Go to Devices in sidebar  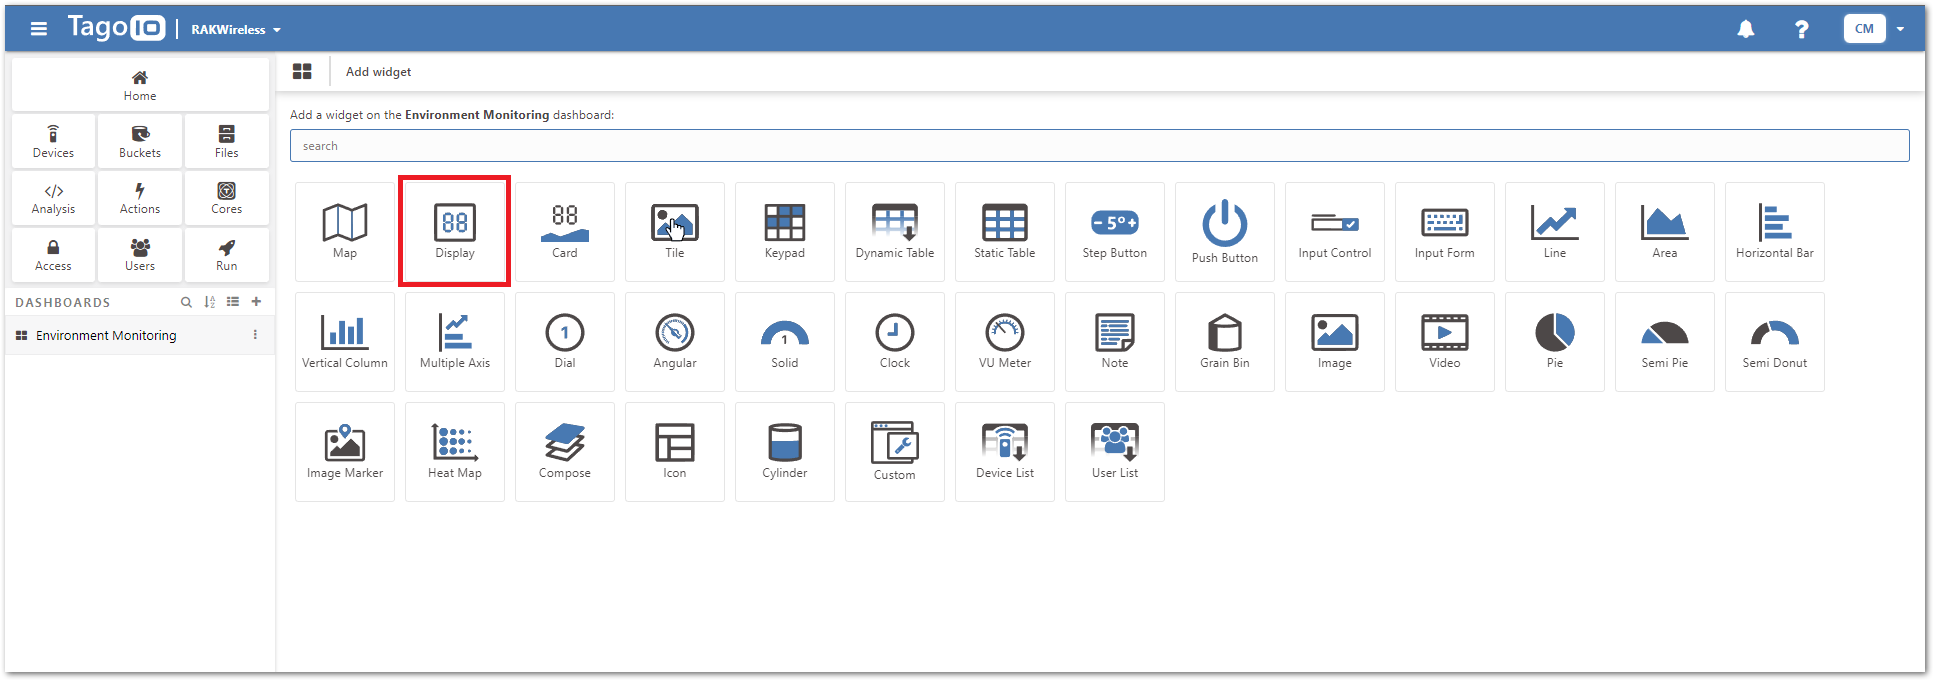tap(53, 141)
